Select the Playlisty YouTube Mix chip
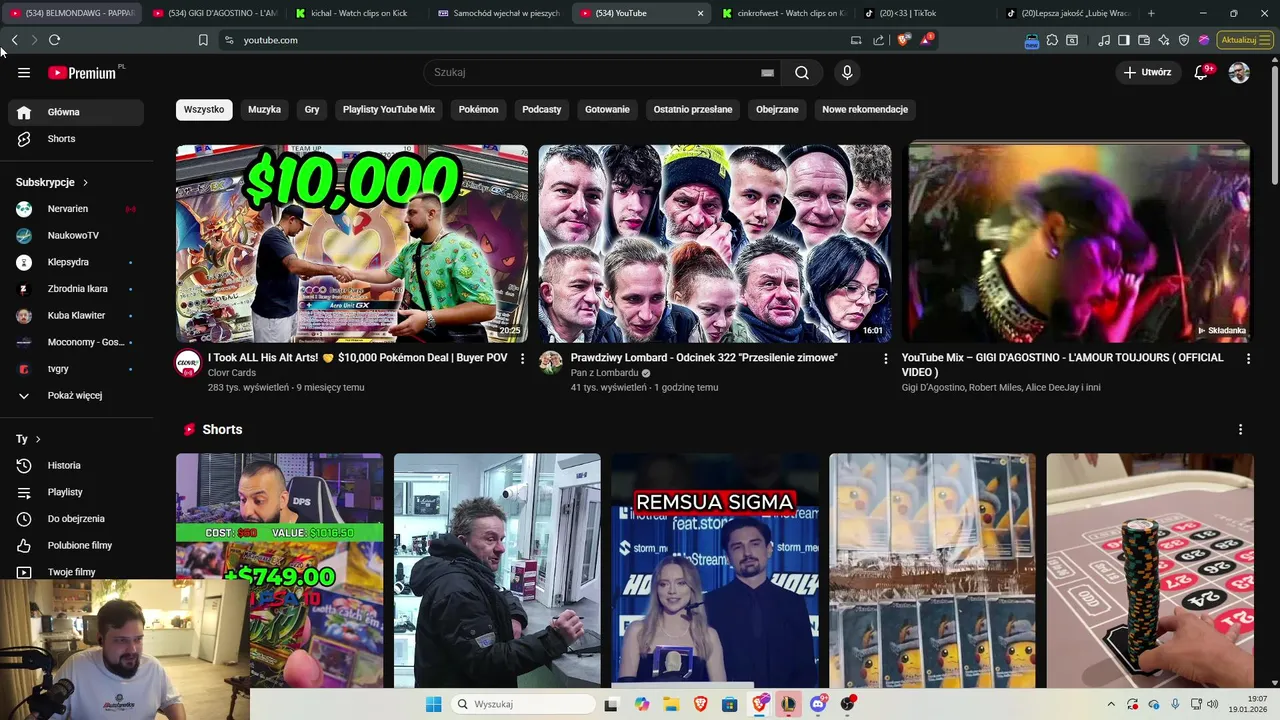1280x720 pixels. [389, 110]
